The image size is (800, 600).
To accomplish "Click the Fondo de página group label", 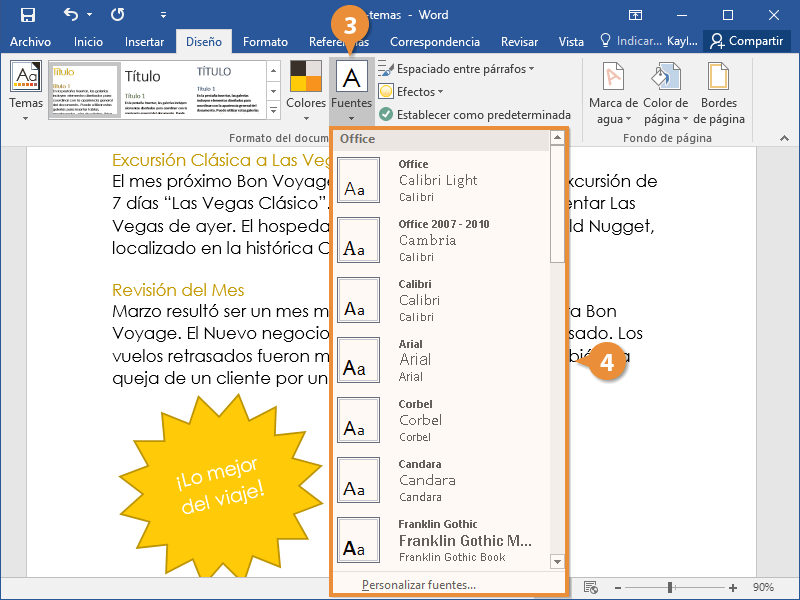I will click(667, 138).
